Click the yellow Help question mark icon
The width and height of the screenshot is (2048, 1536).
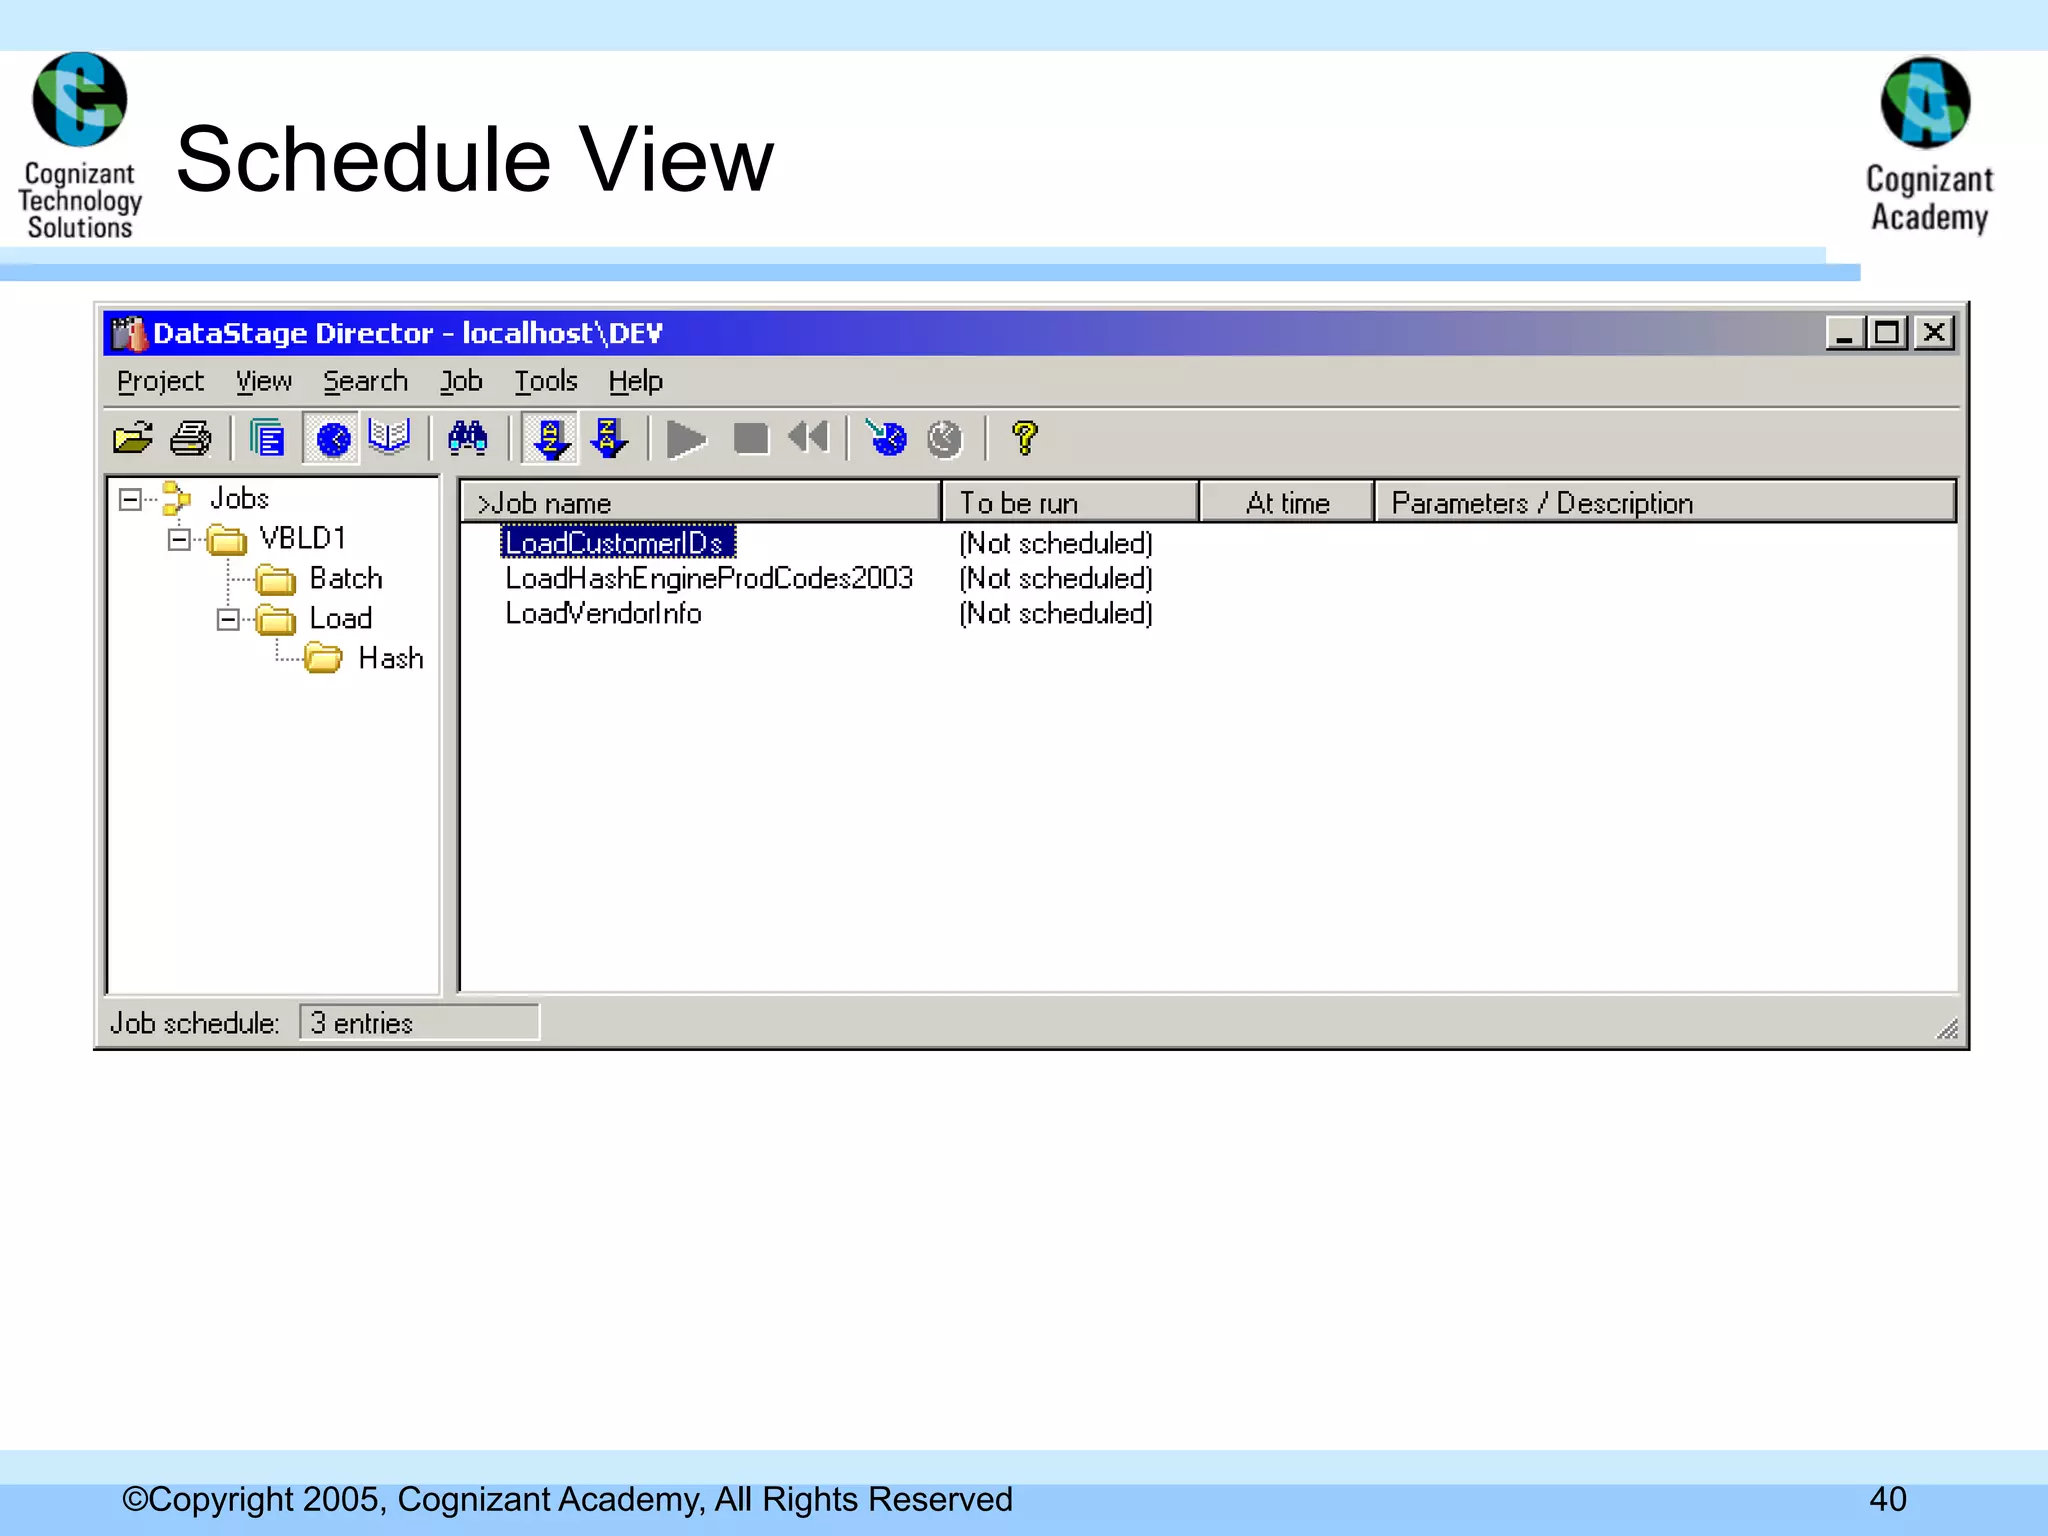tap(1024, 438)
